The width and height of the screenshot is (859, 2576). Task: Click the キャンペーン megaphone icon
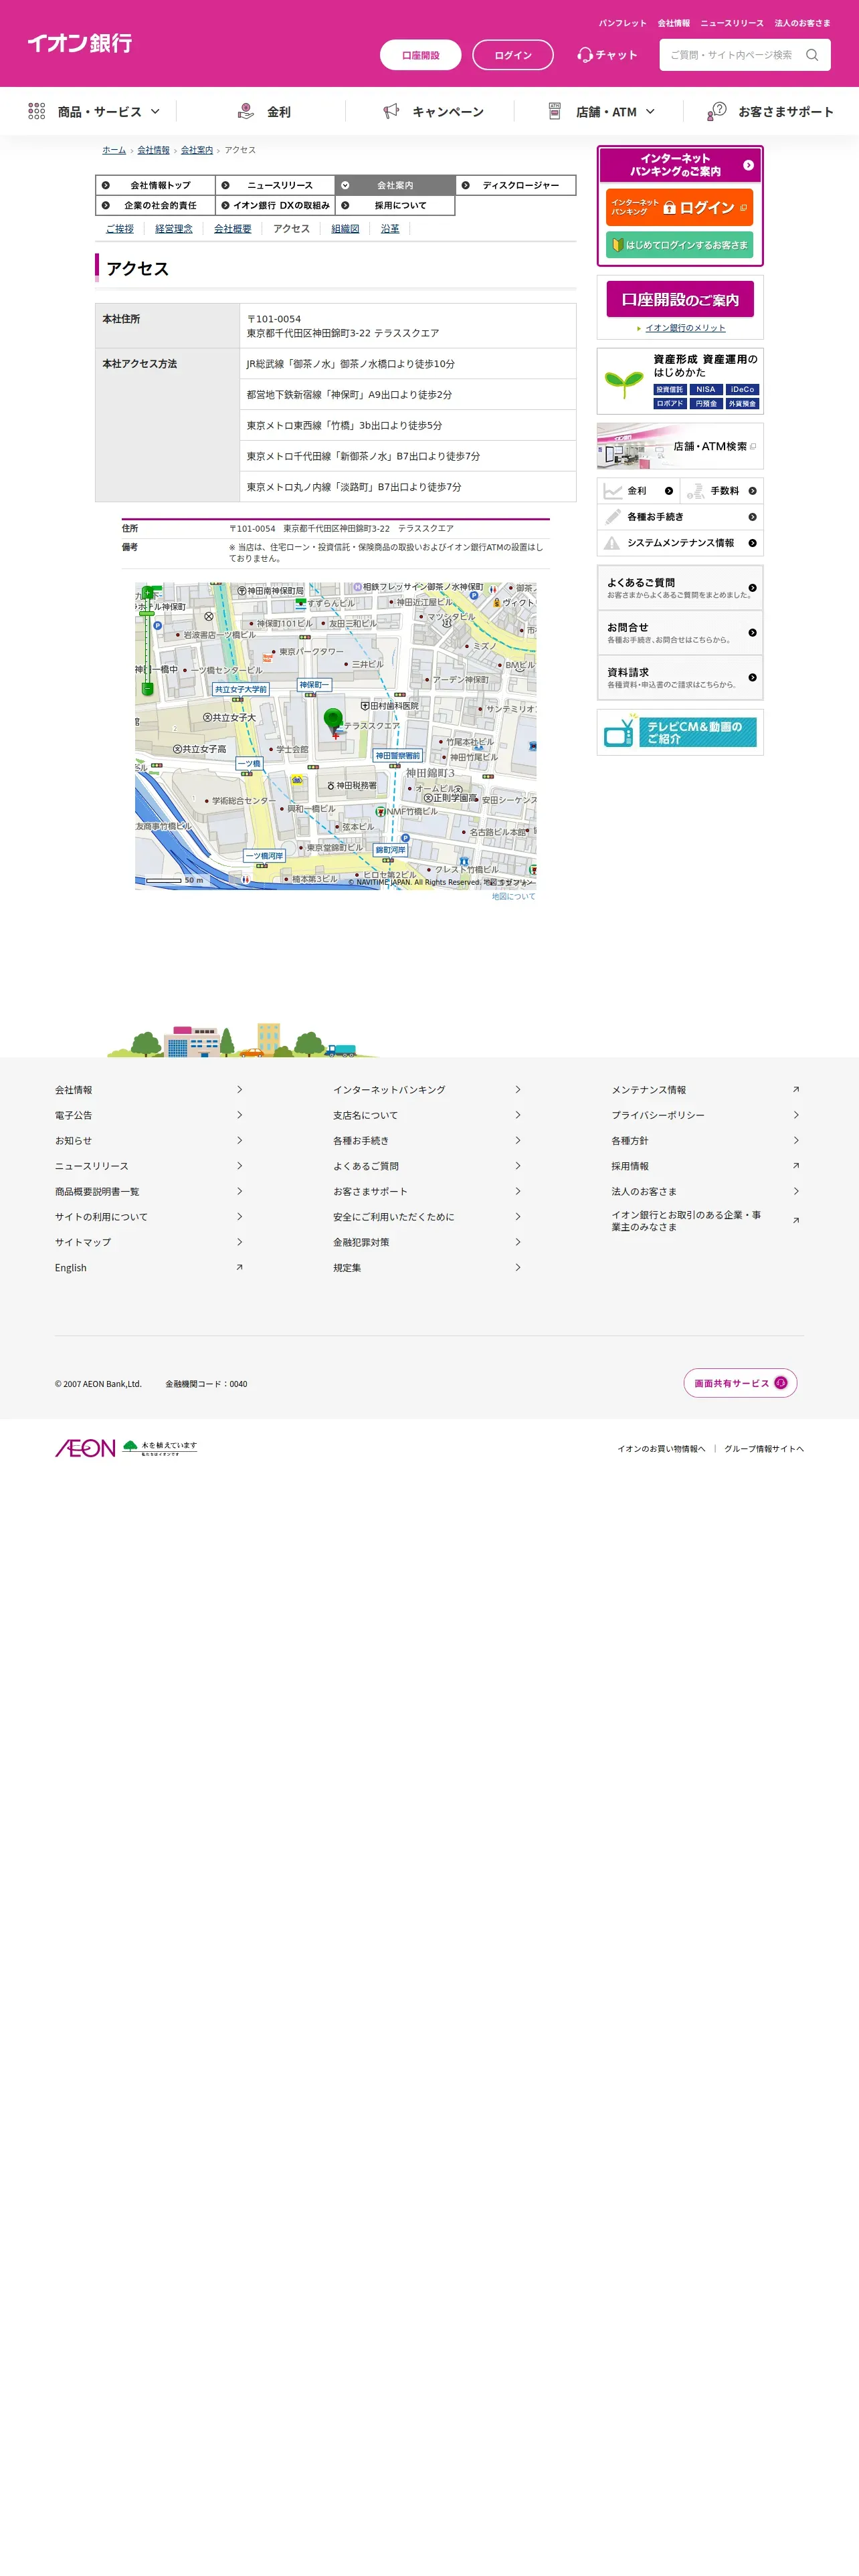tap(391, 111)
